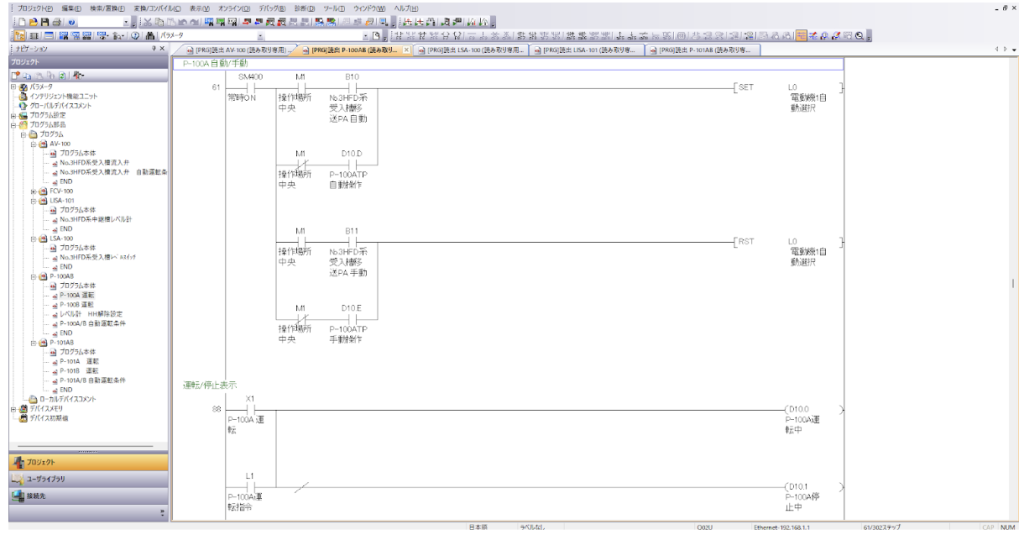Collapse the P-100AB tree node
Image resolution: width=1024 pixels, height=535 pixels.
[33, 277]
